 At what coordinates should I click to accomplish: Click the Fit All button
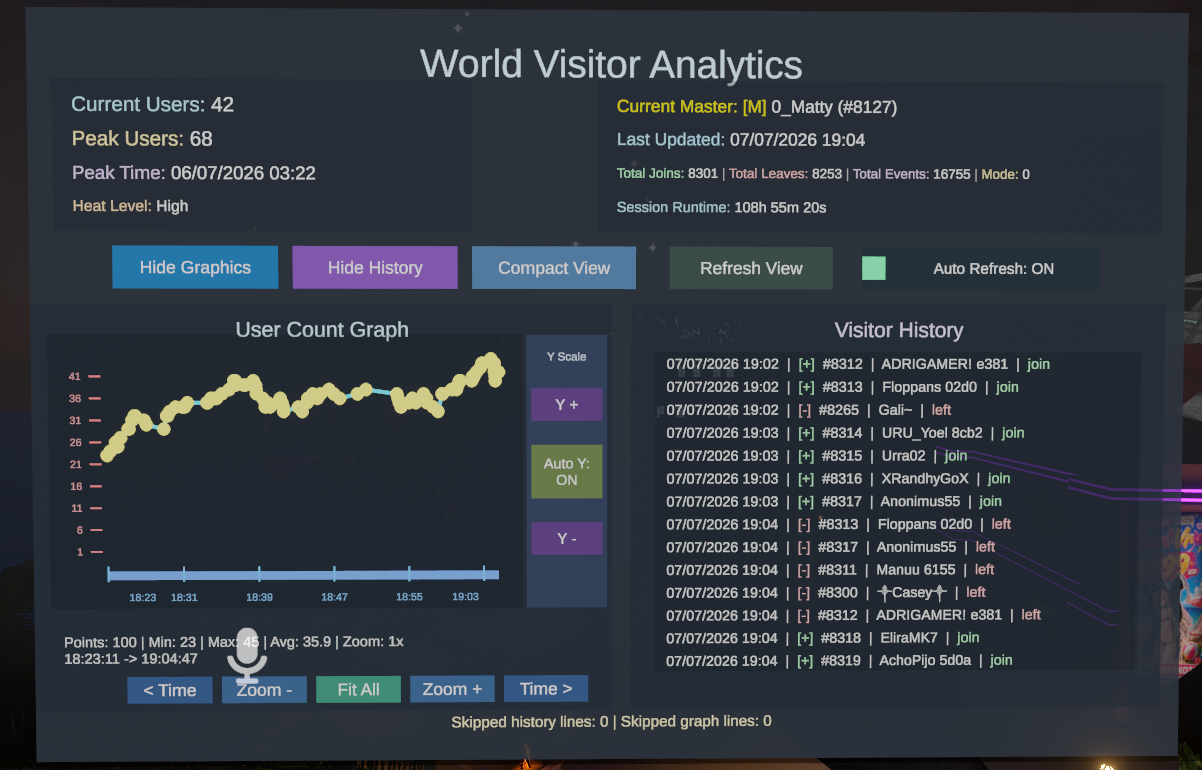[x=358, y=689]
